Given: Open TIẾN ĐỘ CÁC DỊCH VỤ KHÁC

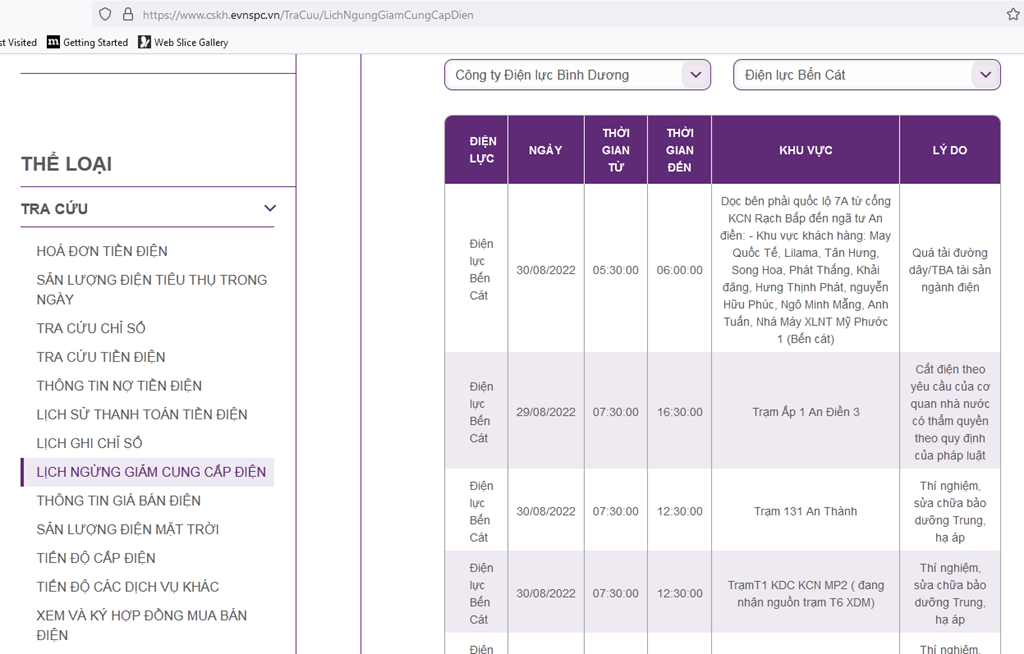Looking at the screenshot, I should (128, 587).
